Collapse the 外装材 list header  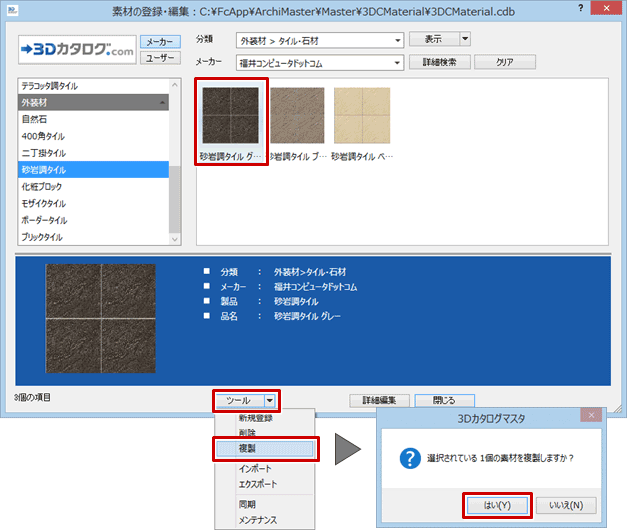(161, 102)
